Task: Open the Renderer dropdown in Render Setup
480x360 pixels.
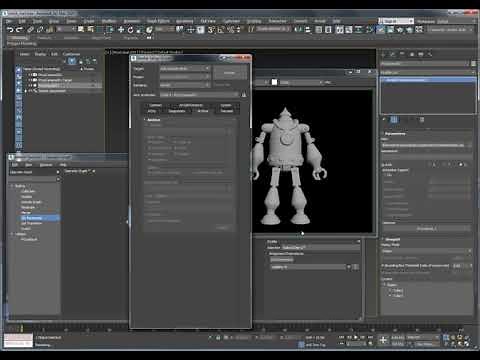Action: [185, 85]
